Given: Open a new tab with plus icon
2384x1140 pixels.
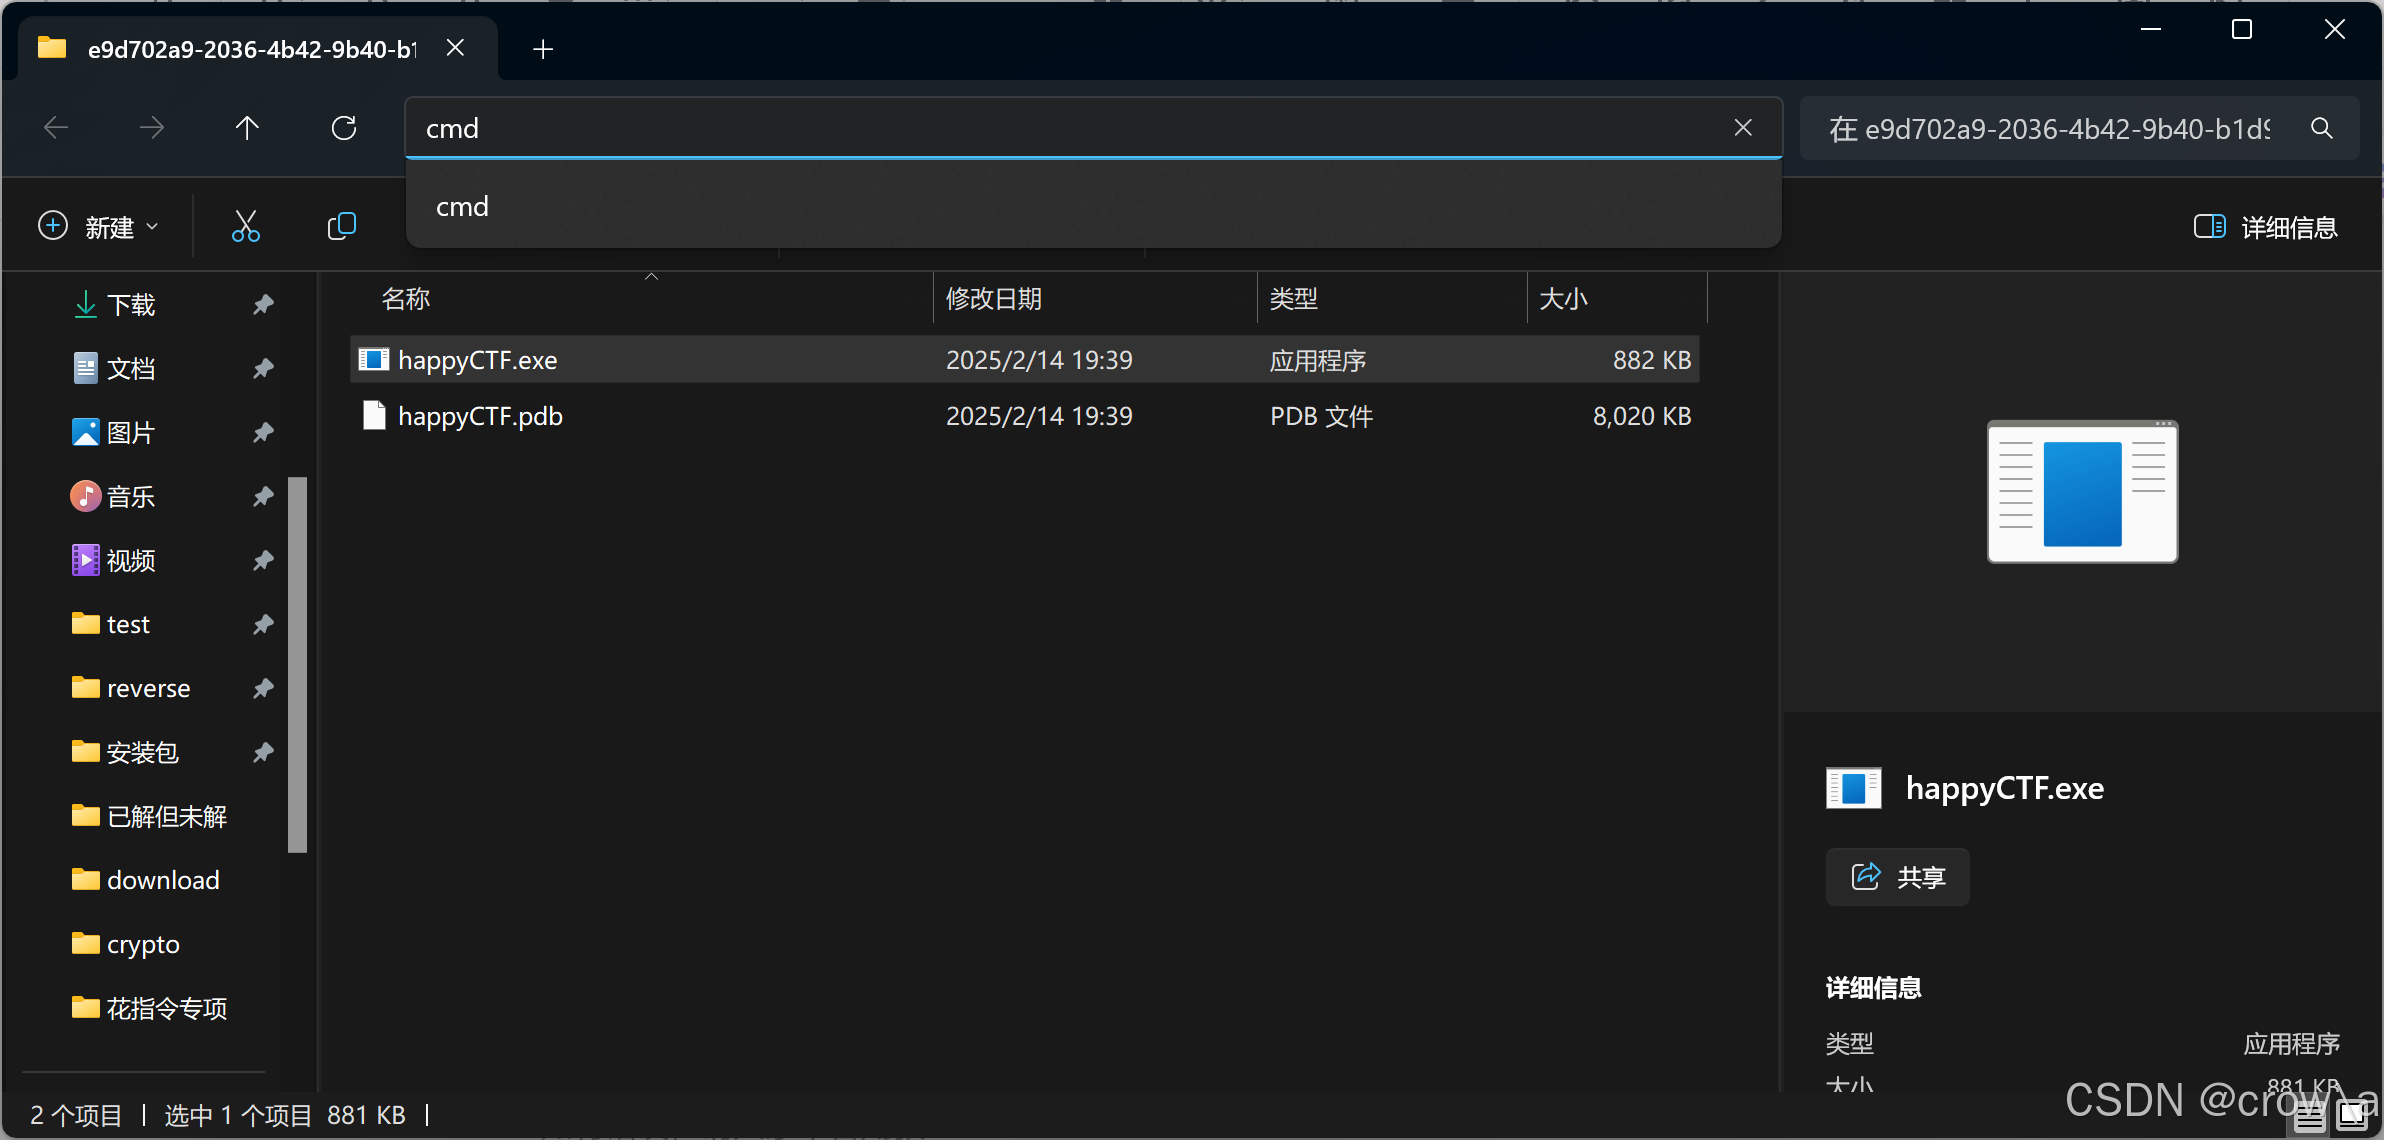Looking at the screenshot, I should pyautogui.click(x=543, y=49).
